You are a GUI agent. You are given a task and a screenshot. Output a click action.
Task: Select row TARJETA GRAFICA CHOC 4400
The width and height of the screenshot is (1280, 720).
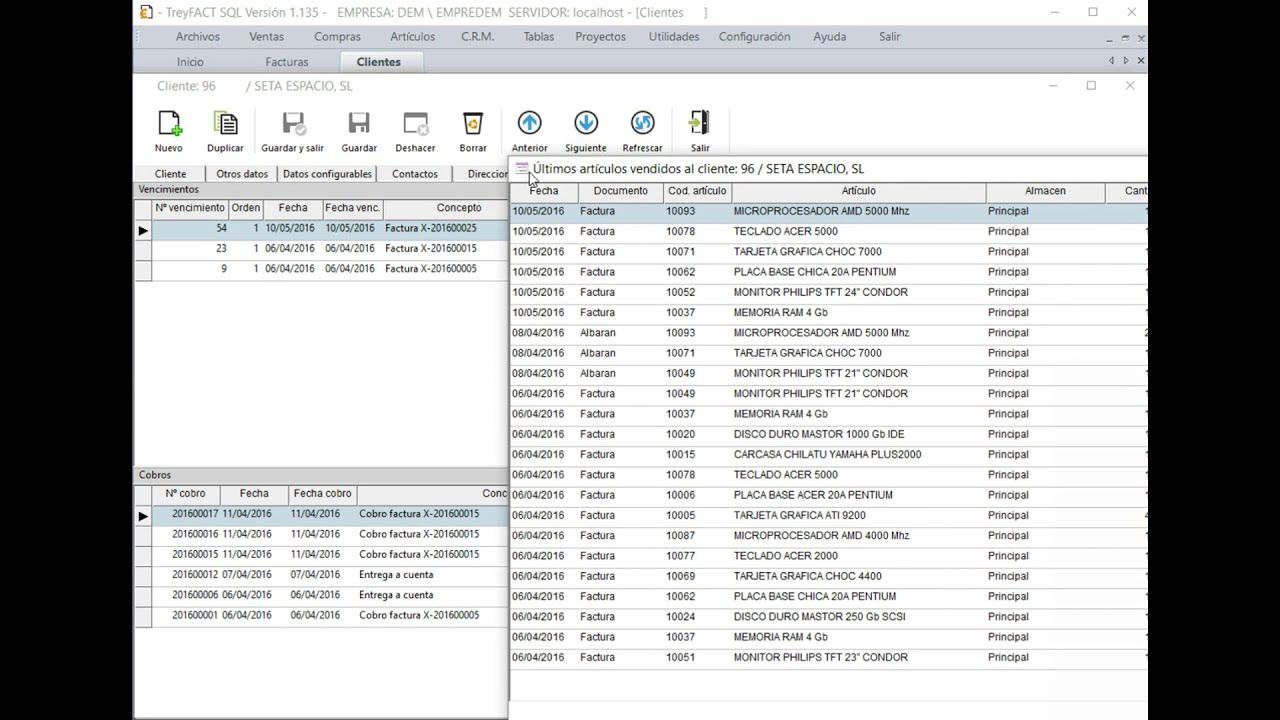(829, 577)
